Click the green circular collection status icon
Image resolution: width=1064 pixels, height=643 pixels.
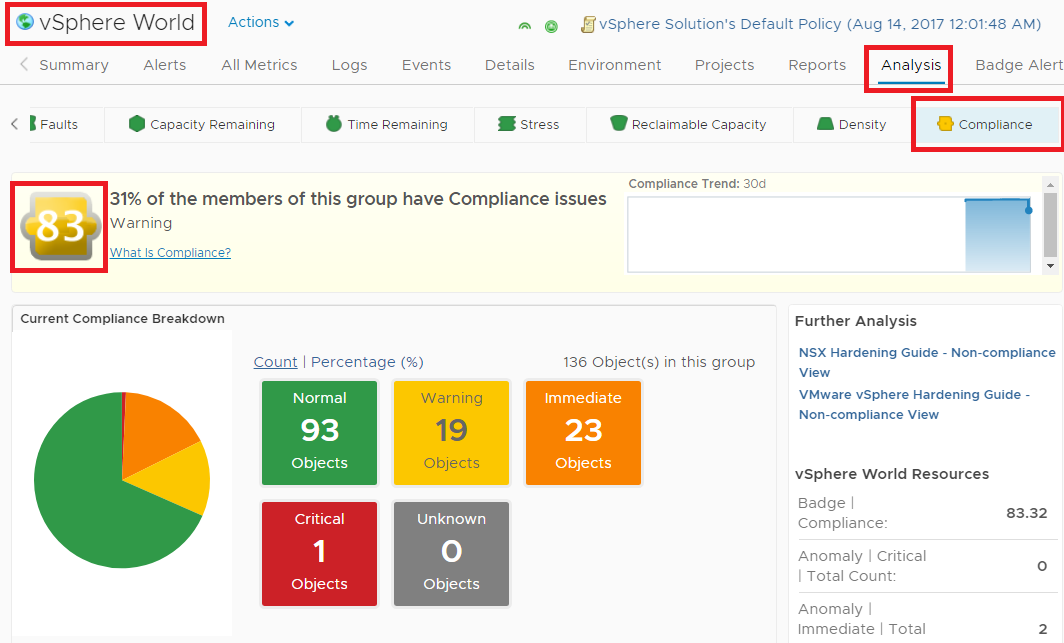(x=552, y=26)
